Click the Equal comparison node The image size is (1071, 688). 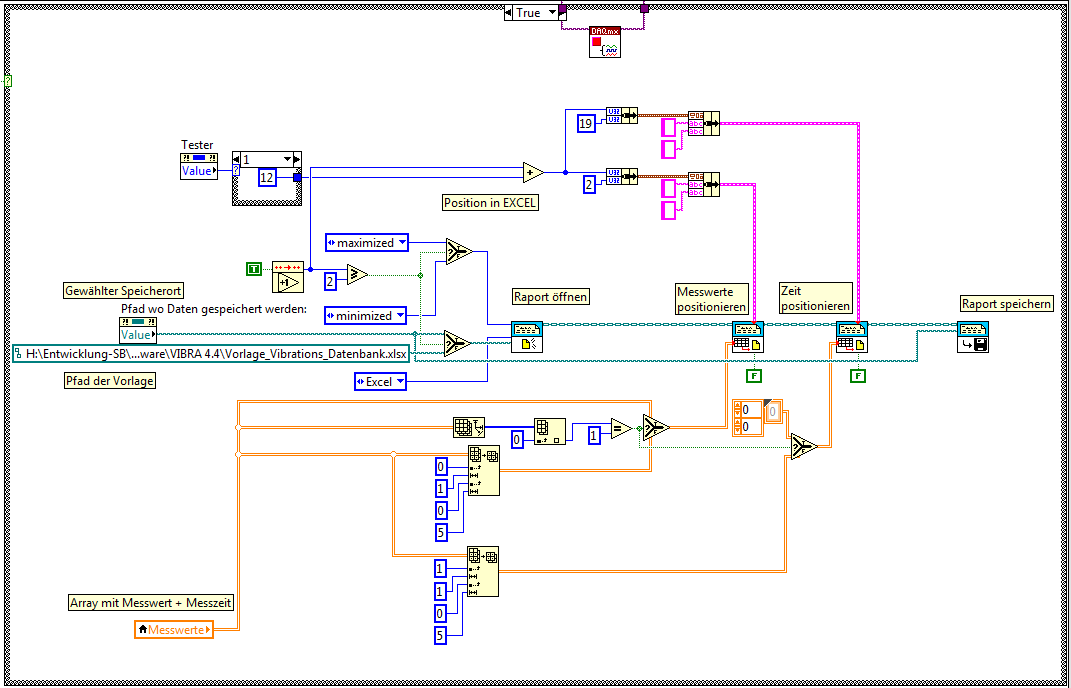pyautogui.click(x=621, y=429)
